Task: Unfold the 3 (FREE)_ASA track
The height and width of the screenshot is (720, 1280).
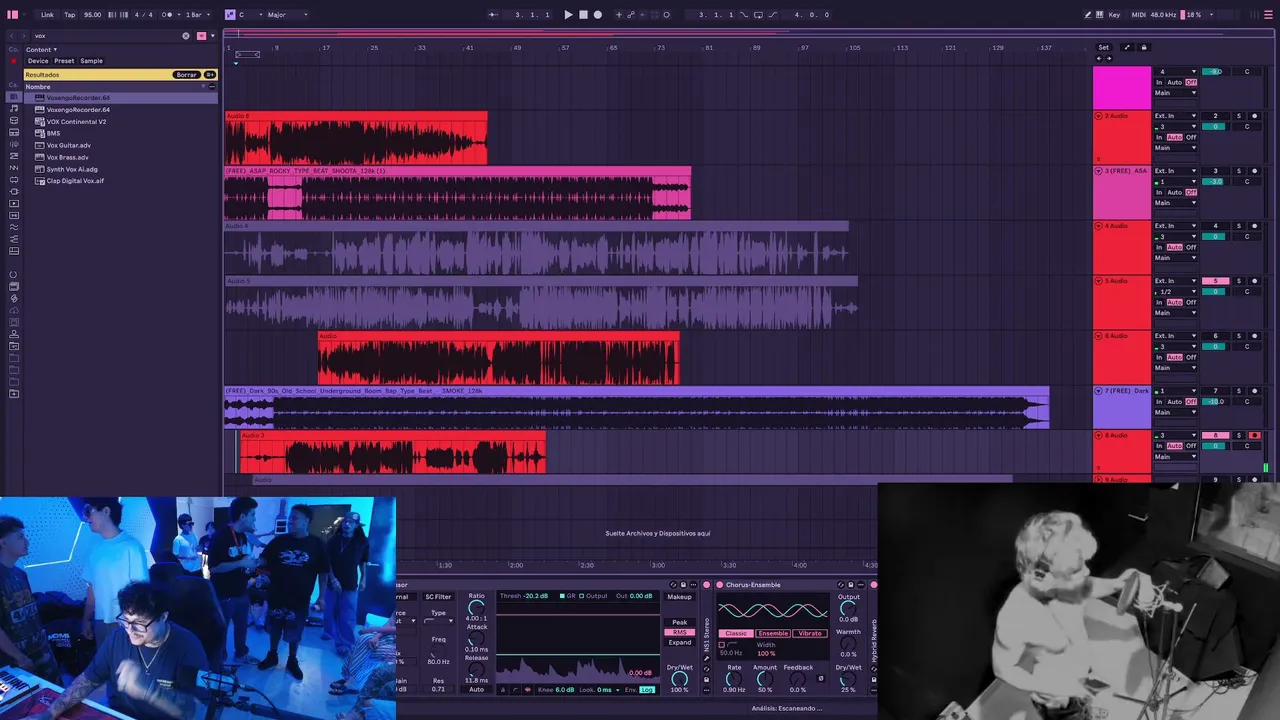Action: pyautogui.click(x=1099, y=171)
